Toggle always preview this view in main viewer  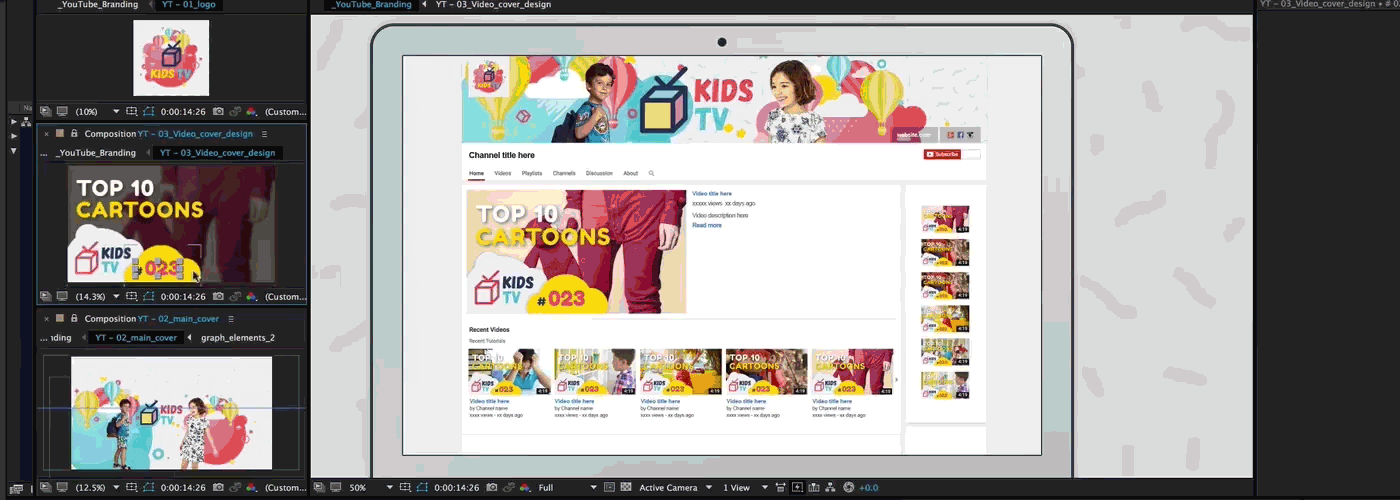coord(318,487)
